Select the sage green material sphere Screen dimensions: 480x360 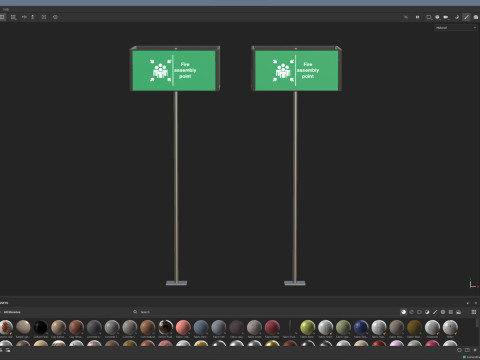click(x=343, y=327)
